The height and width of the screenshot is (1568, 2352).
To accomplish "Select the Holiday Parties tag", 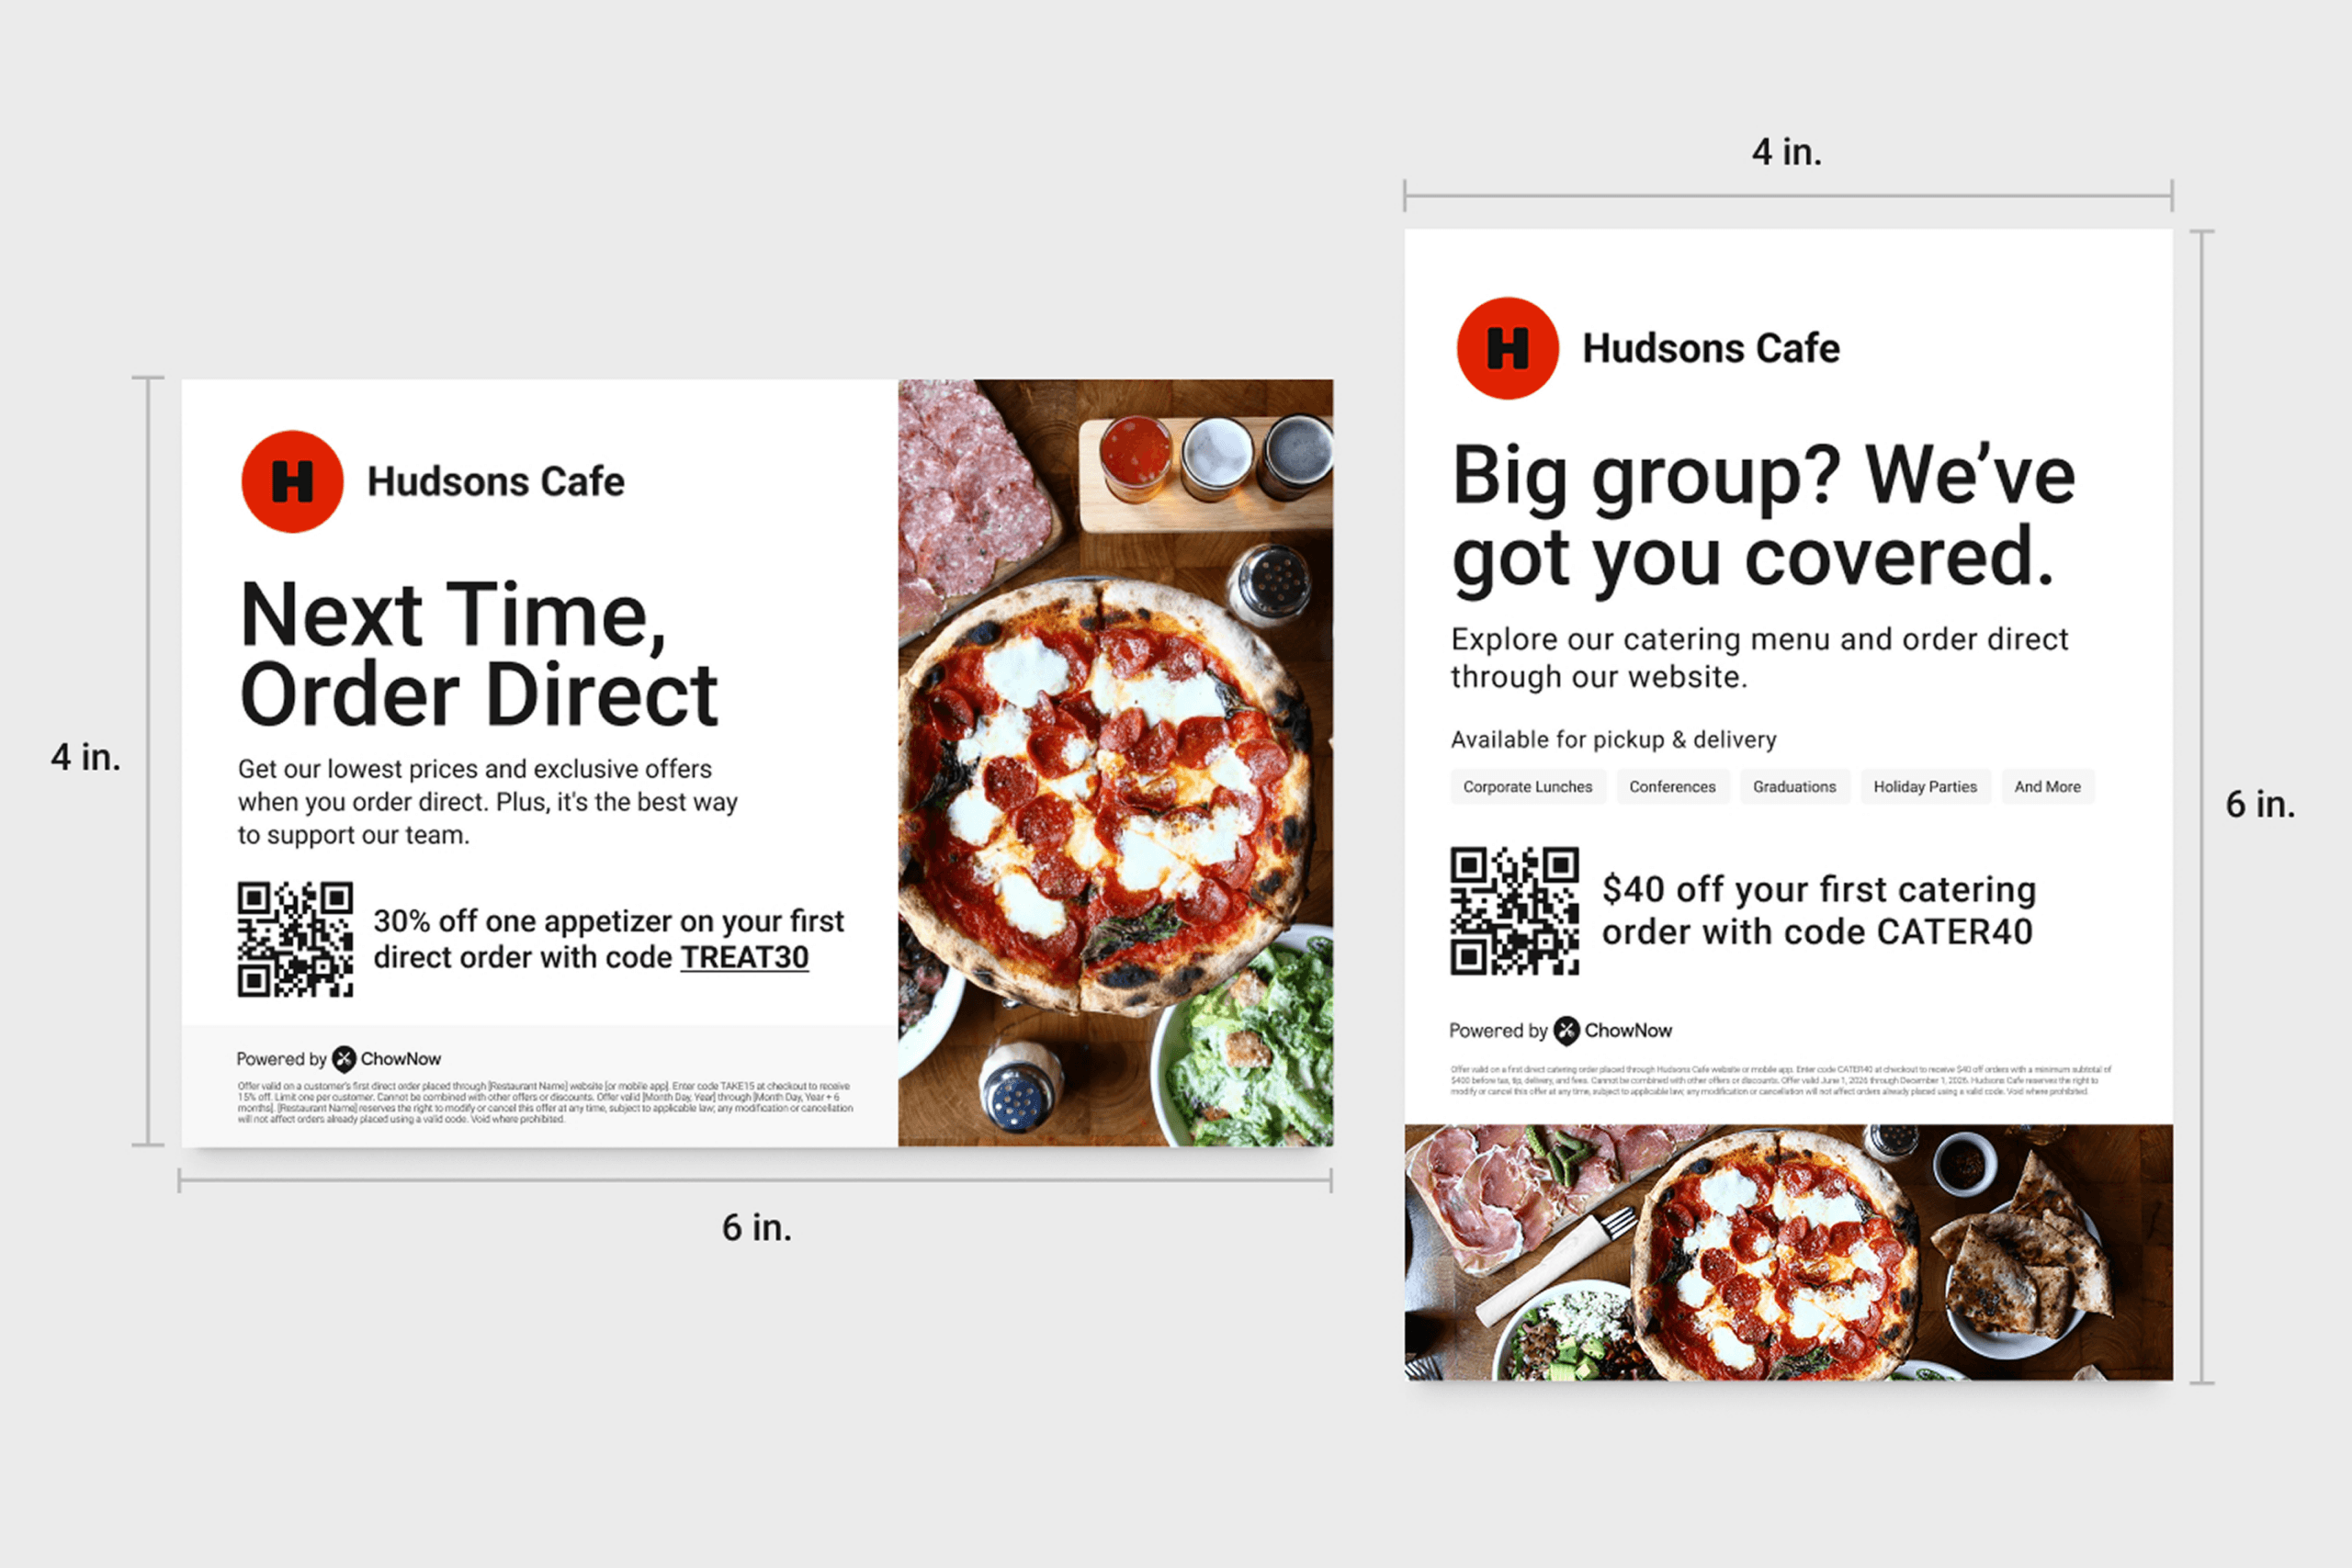I will [1925, 787].
